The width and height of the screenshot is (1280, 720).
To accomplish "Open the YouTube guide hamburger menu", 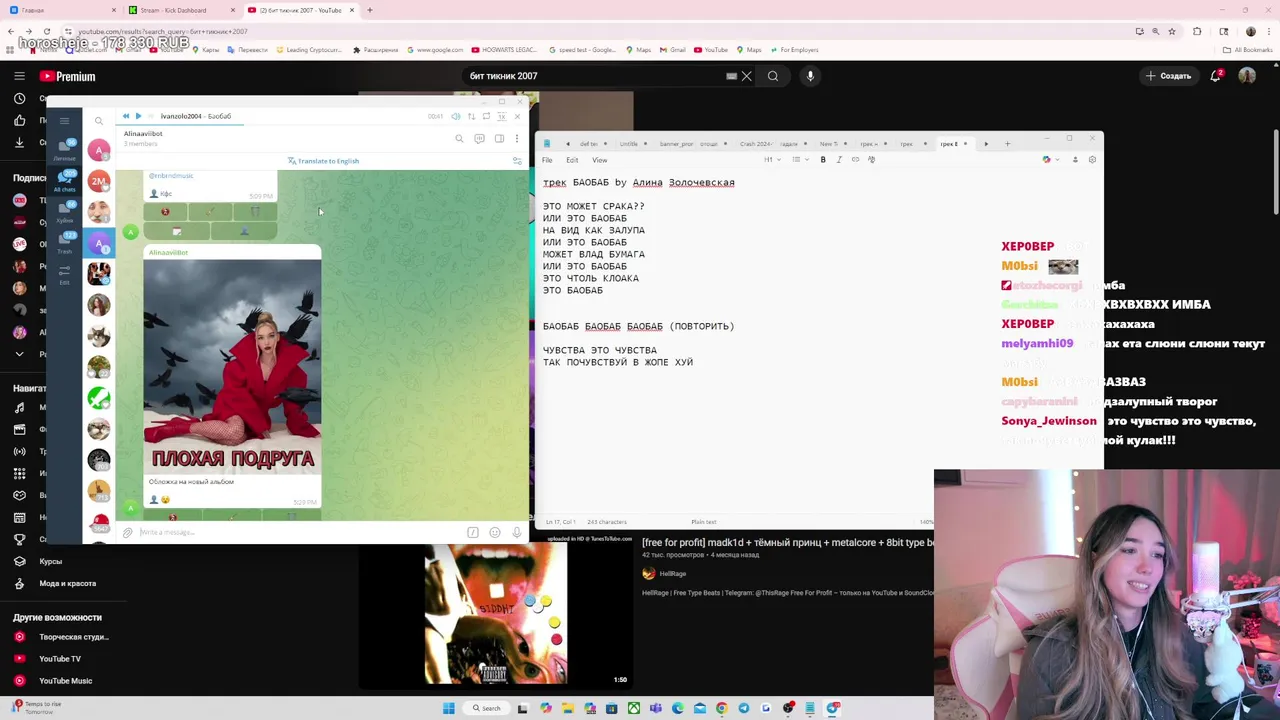I will (19, 76).
